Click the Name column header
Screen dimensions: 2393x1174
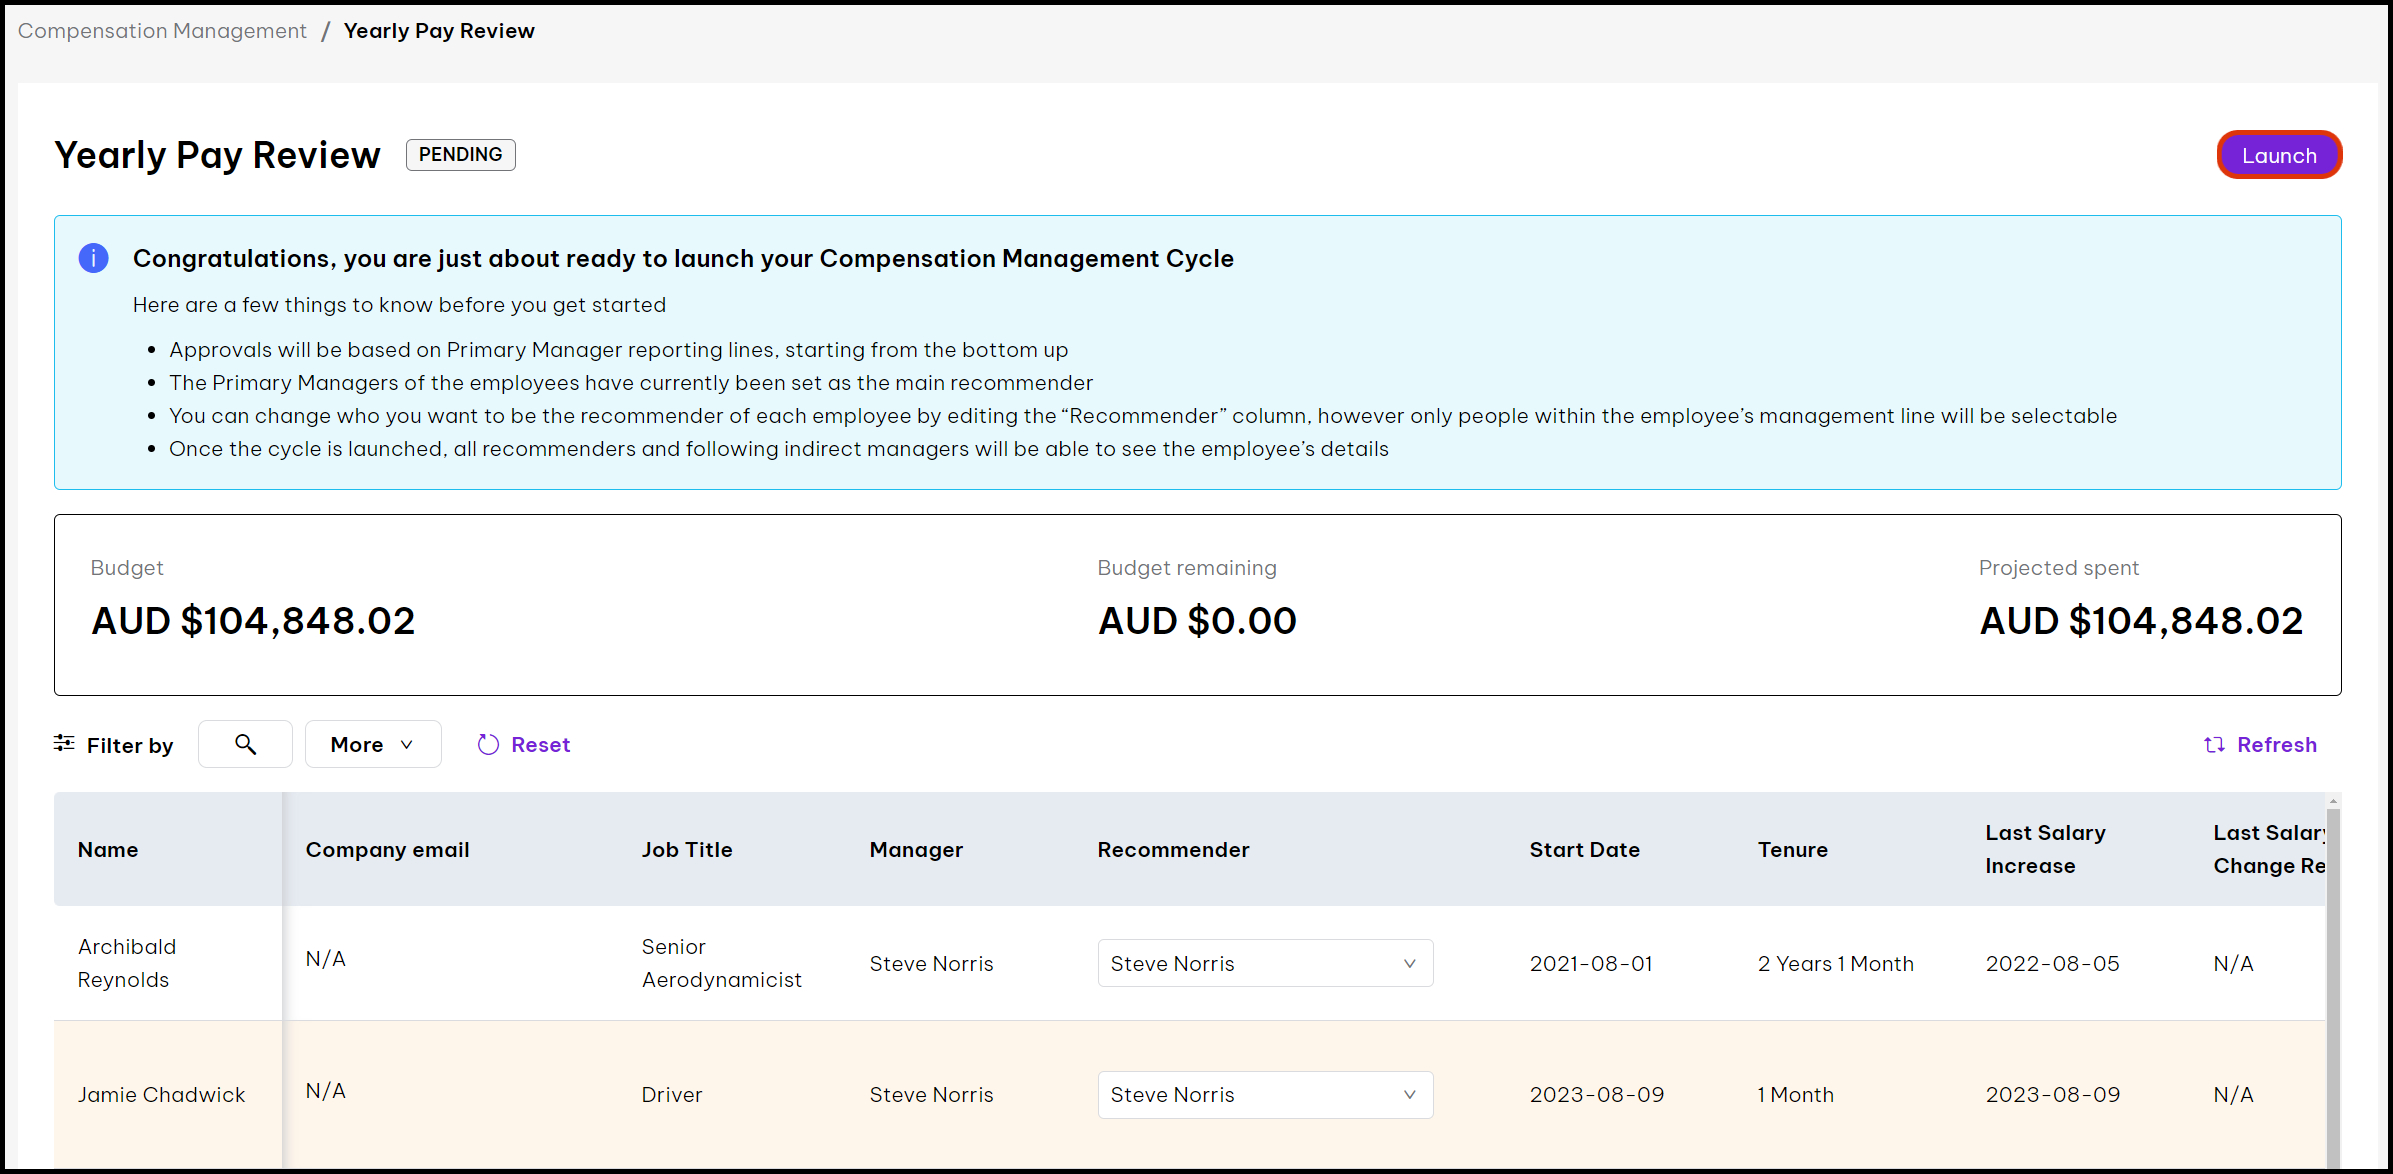click(x=108, y=849)
